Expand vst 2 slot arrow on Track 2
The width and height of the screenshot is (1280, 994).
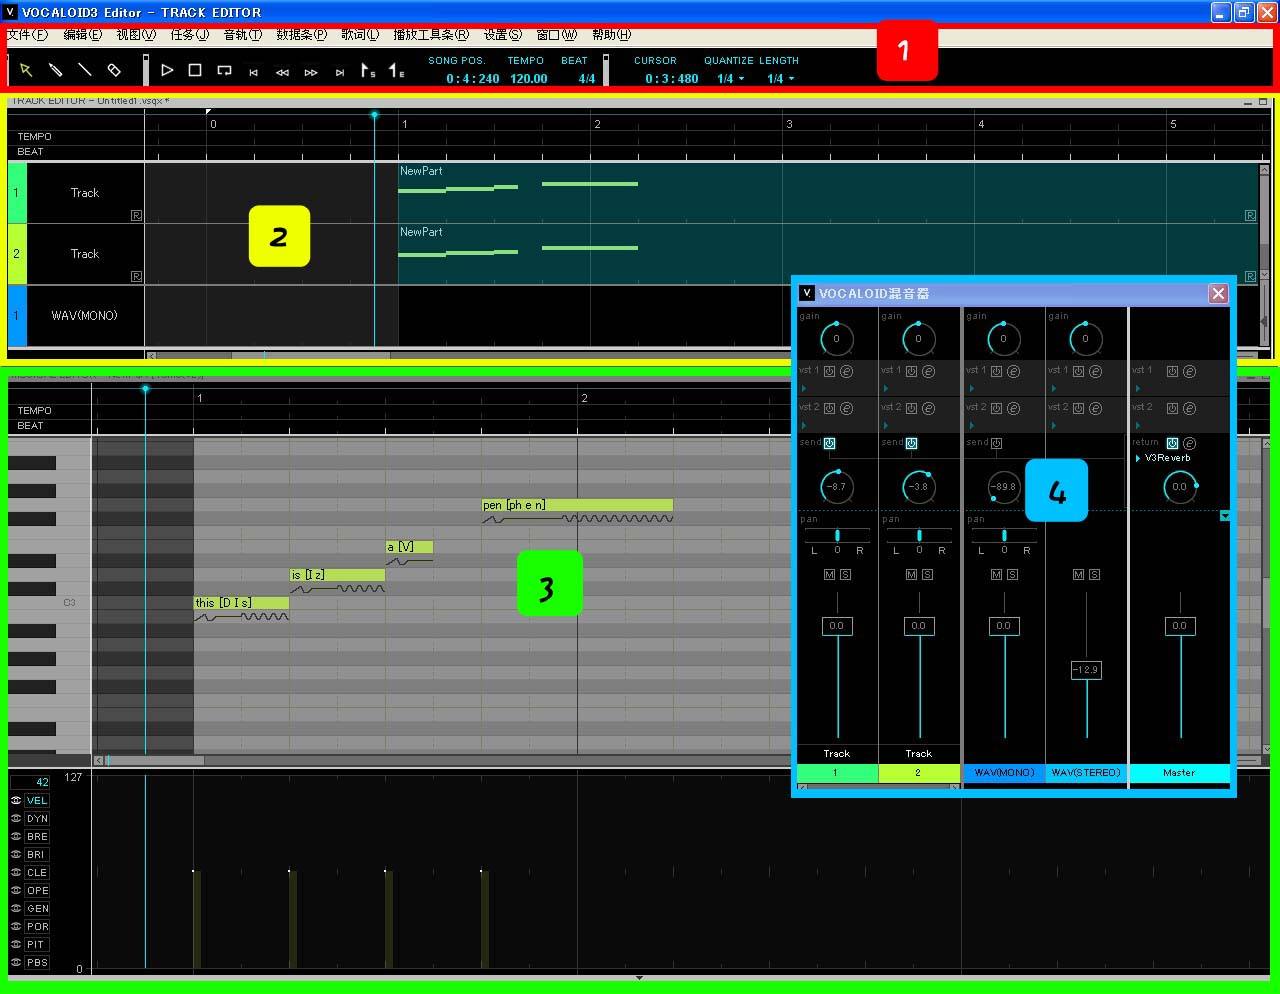click(x=885, y=425)
